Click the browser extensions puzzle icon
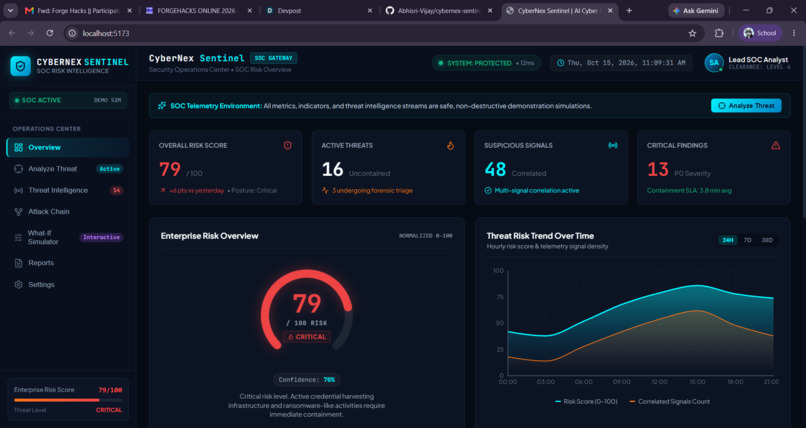The width and height of the screenshot is (806, 428). [x=719, y=33]
